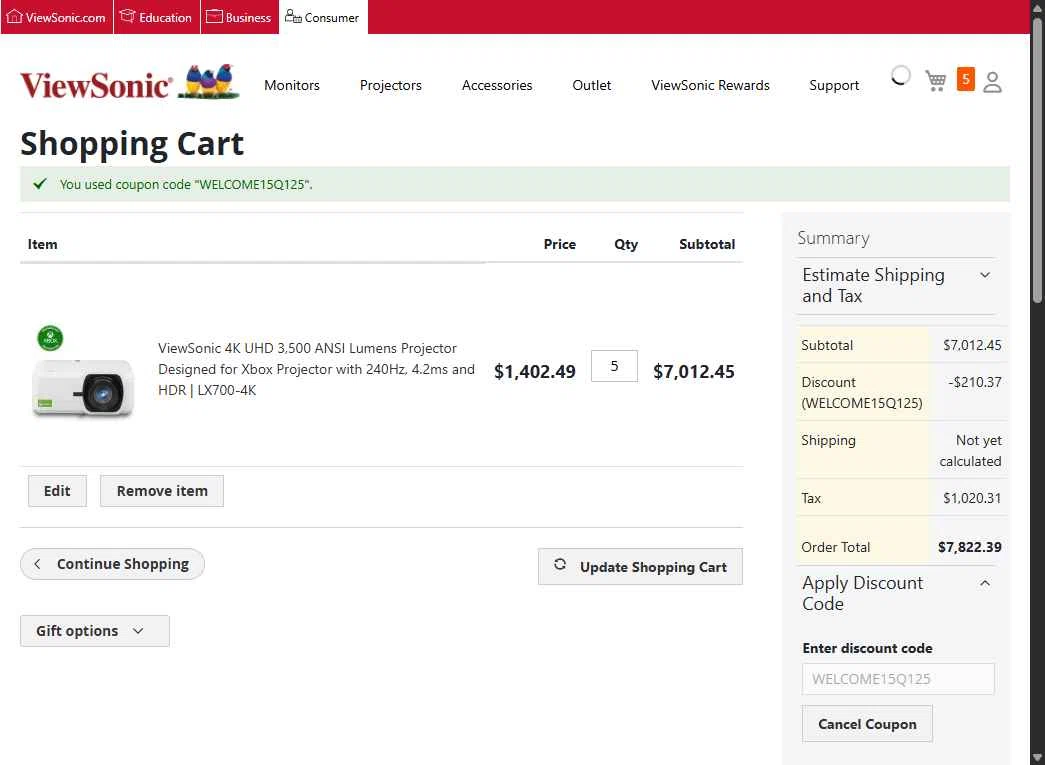Switch to the ViewSonic.com tab
1045x765 pixels.
[x=57, y=17]
